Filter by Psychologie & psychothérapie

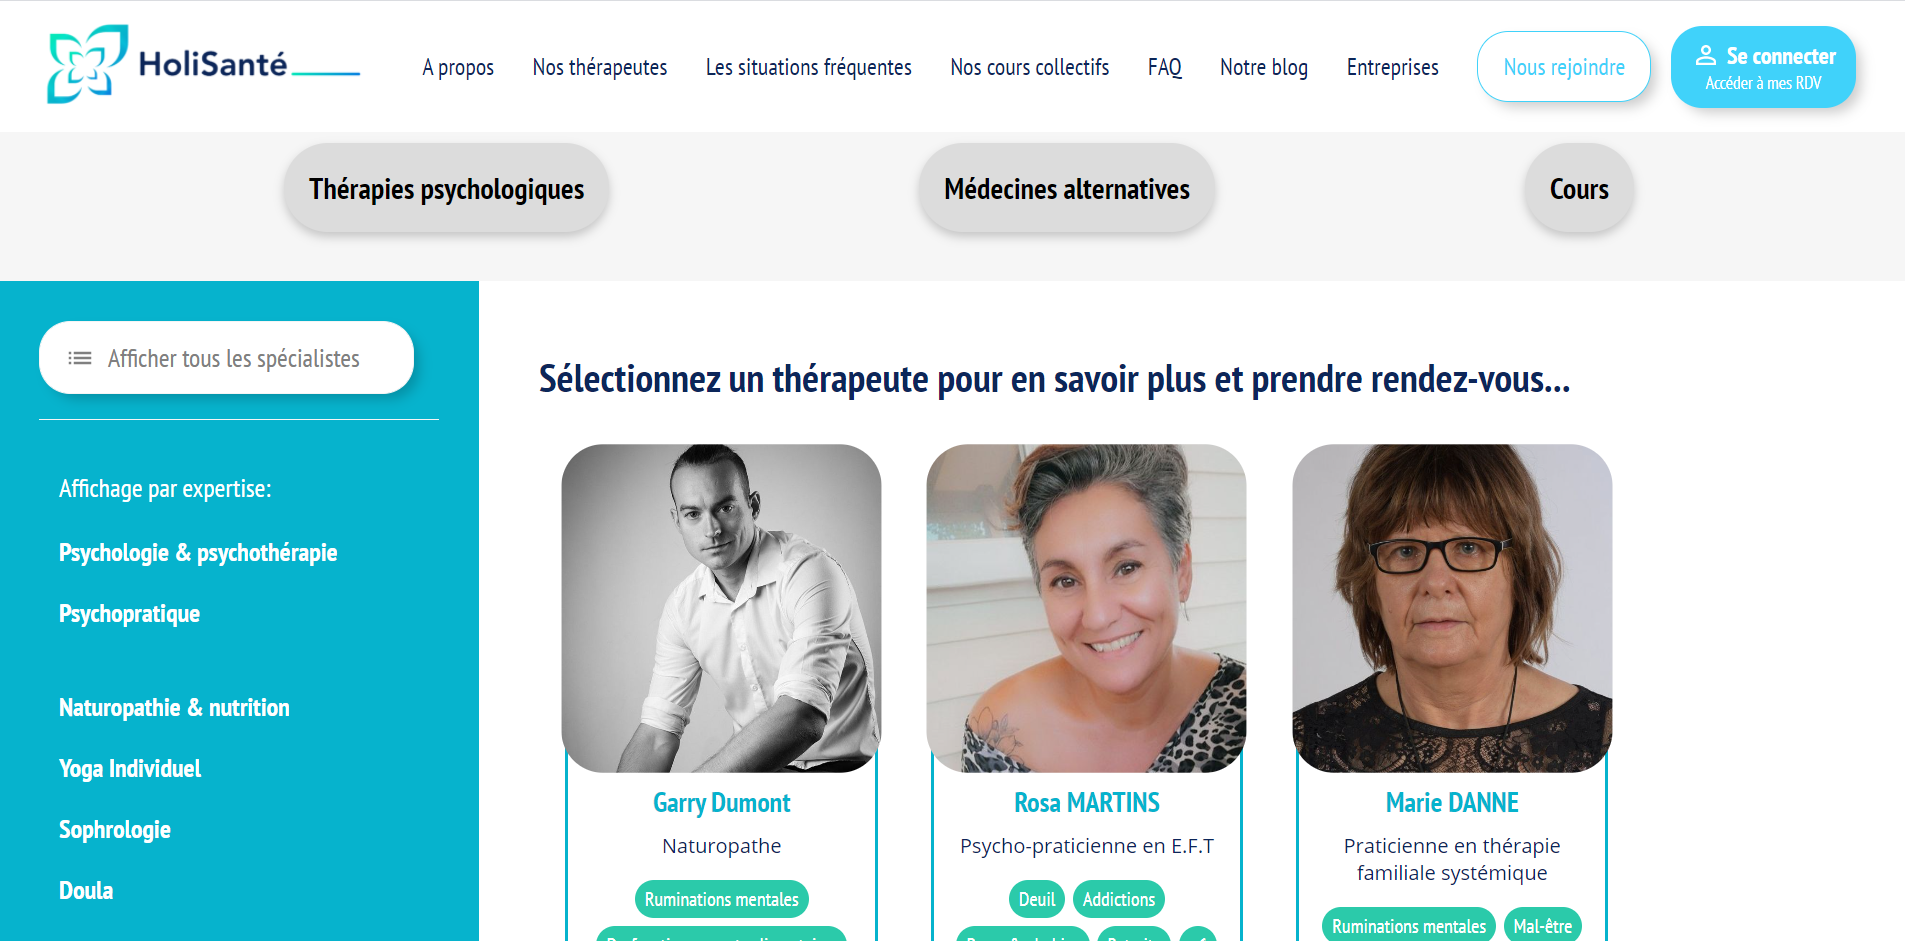(198, 553)
